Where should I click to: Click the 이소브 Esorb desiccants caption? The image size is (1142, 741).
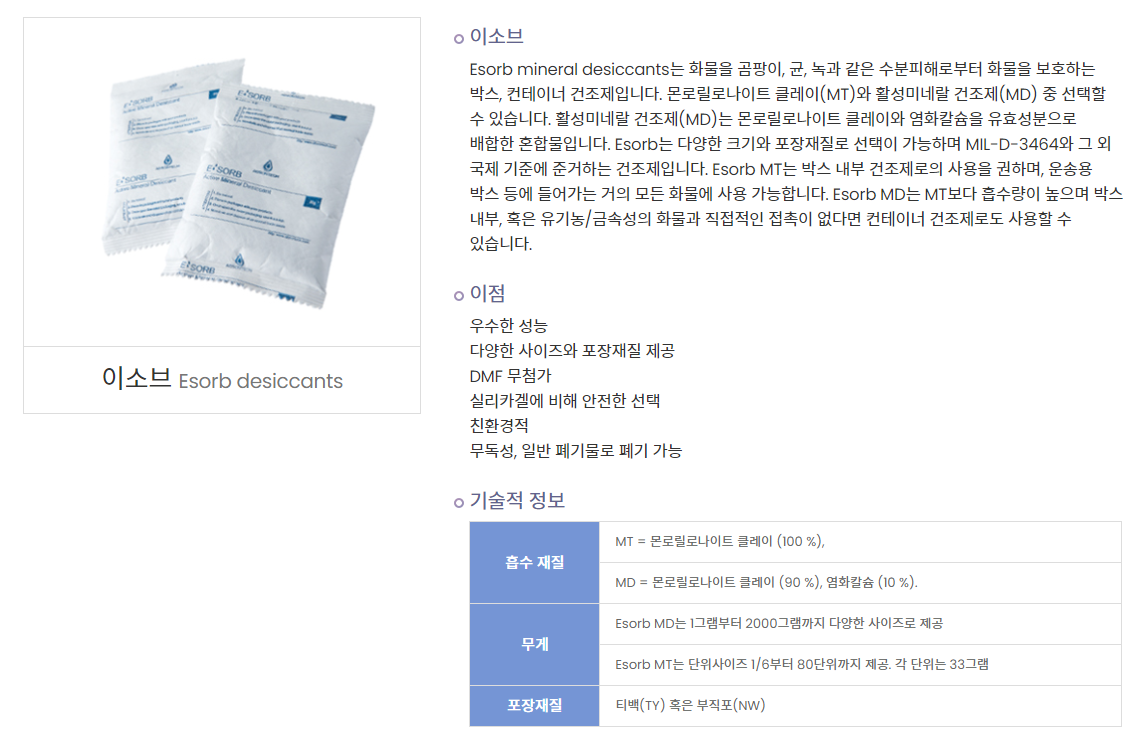[x=222, y=380]
